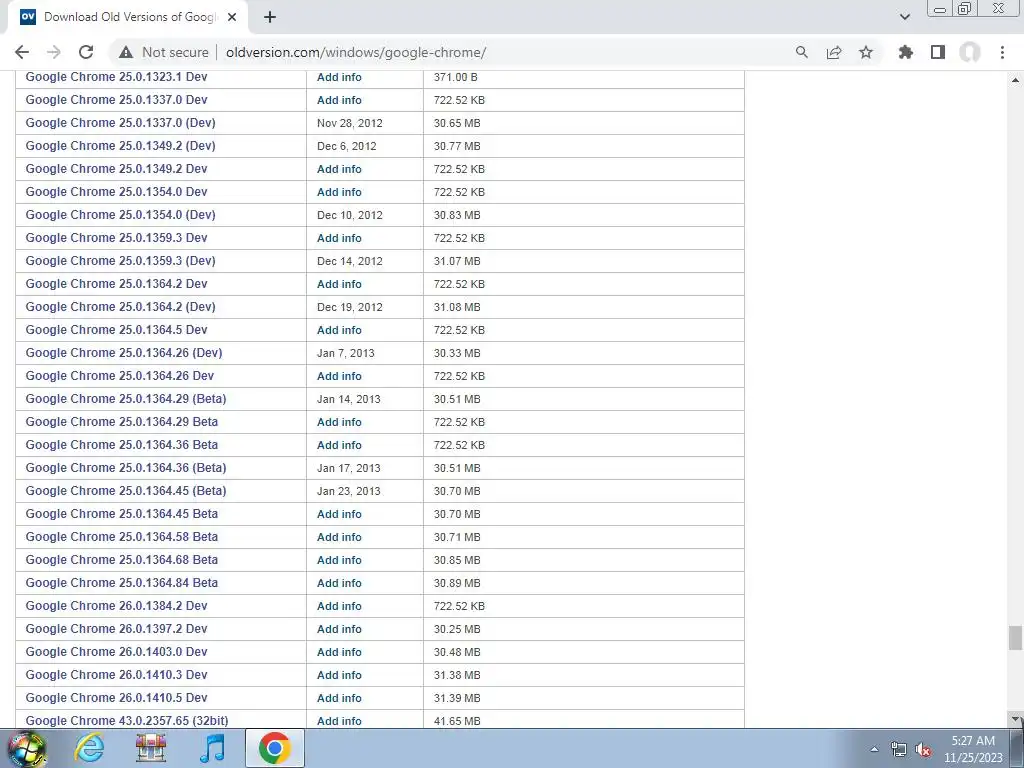
Task: Open Google Chrome 25.0.1323.1 Dev link
Action: pyautogui.click(x=116, y=77)
